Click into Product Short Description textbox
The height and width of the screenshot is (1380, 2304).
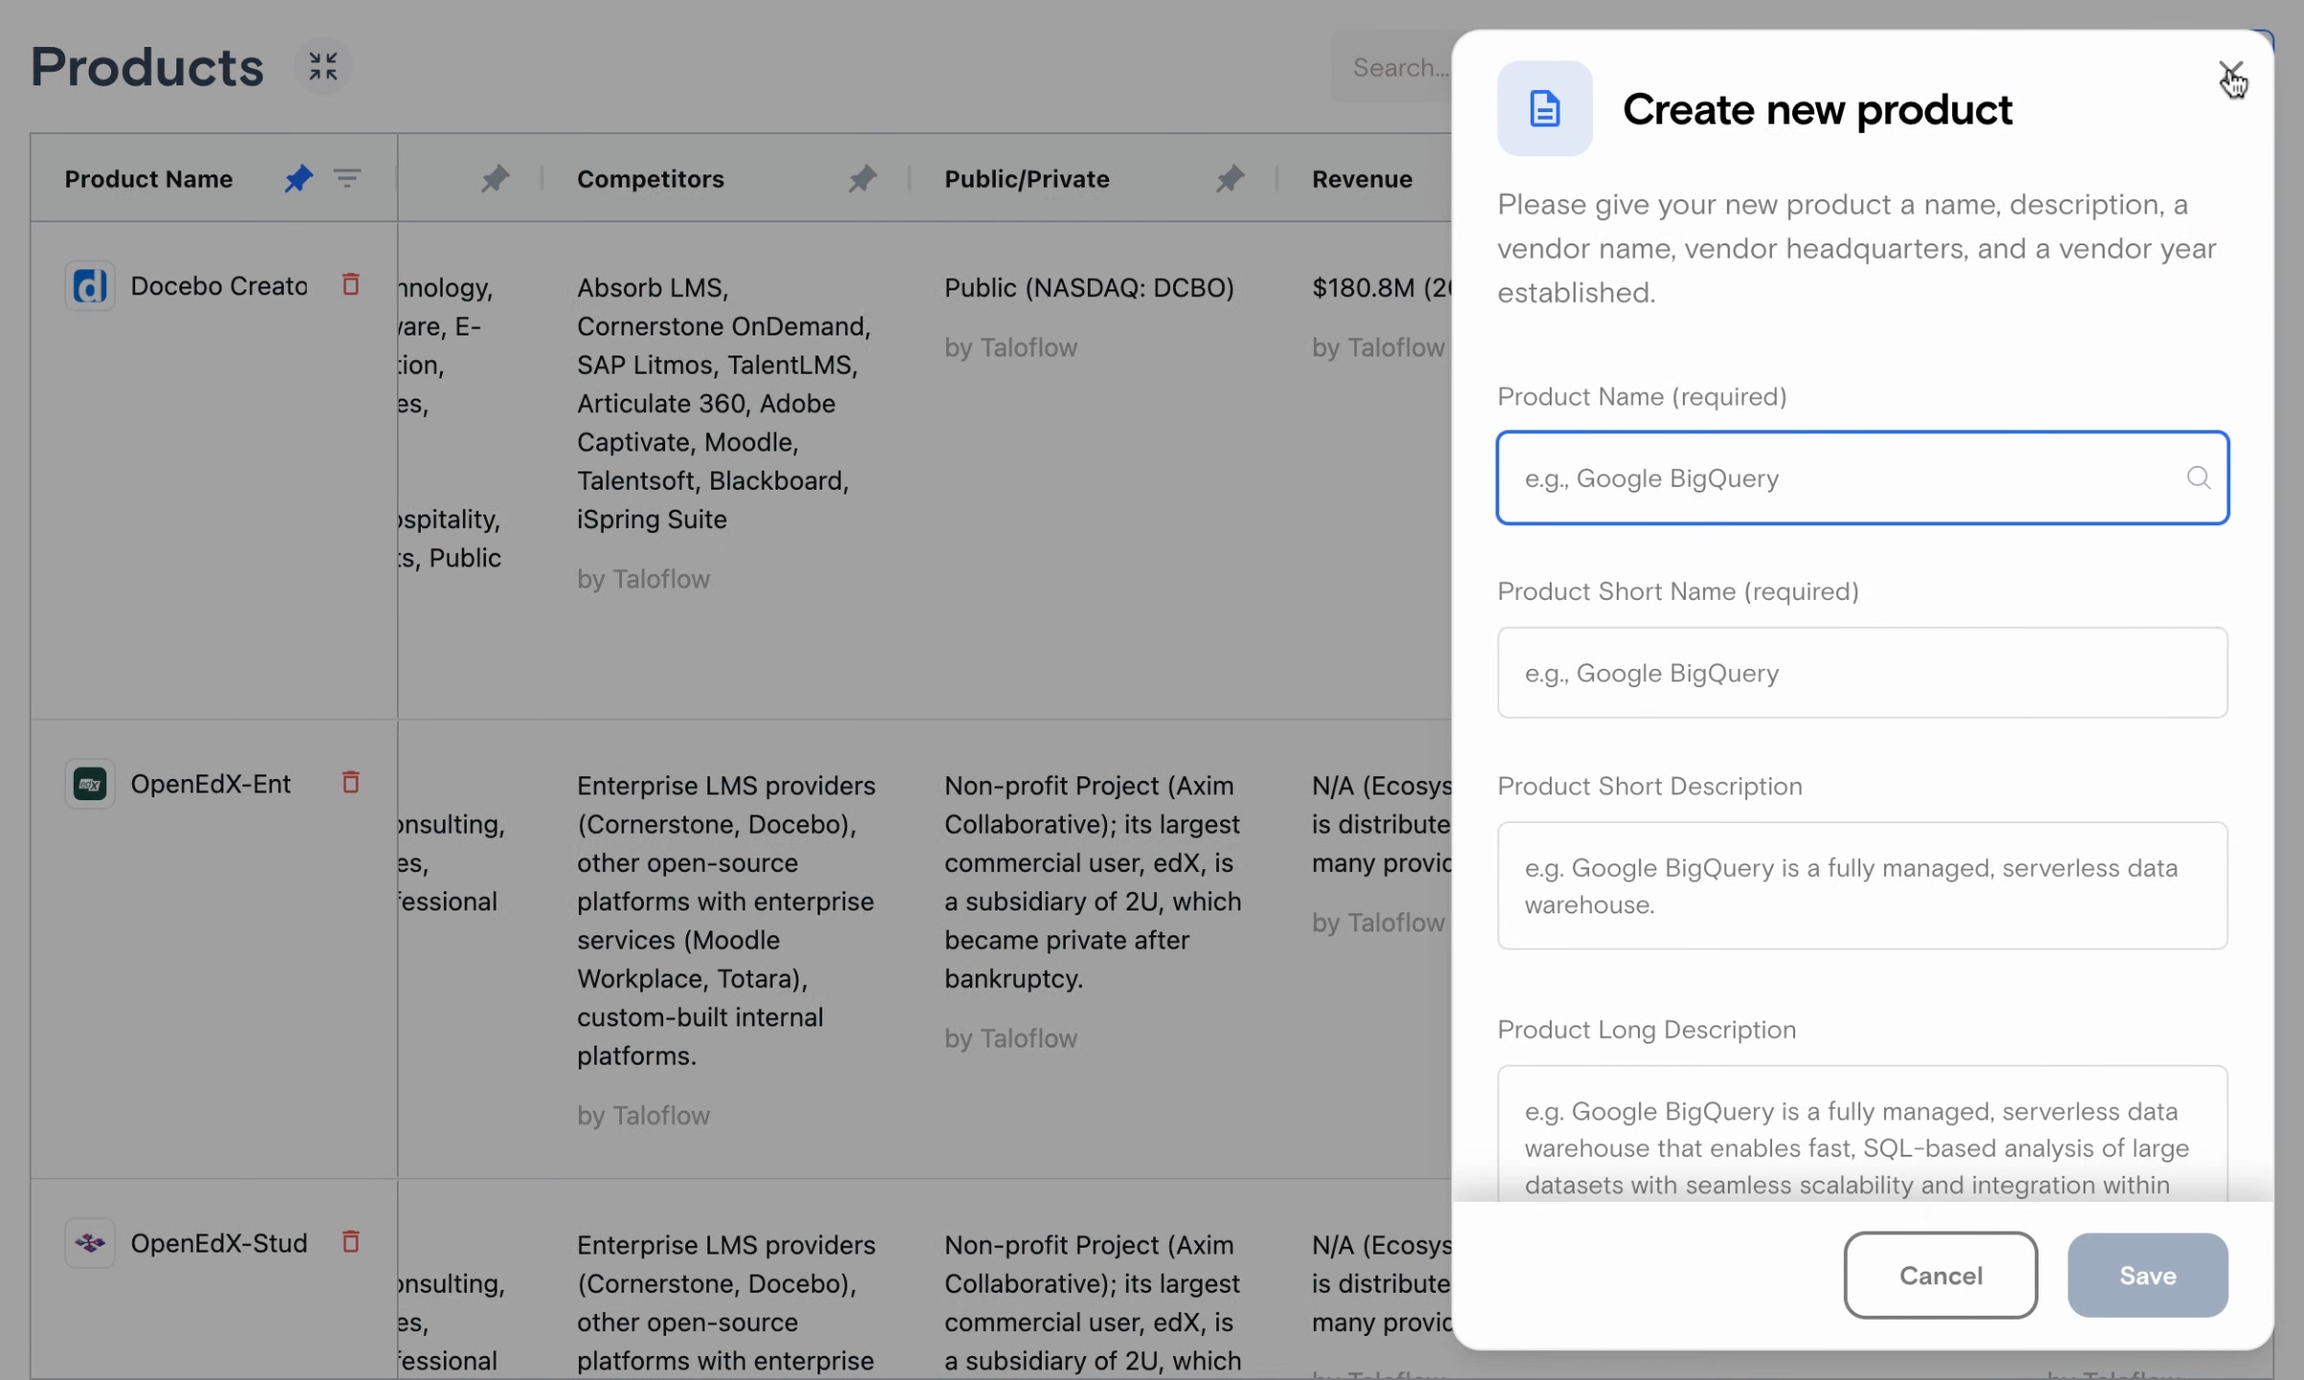click(x=1861, y=886)
